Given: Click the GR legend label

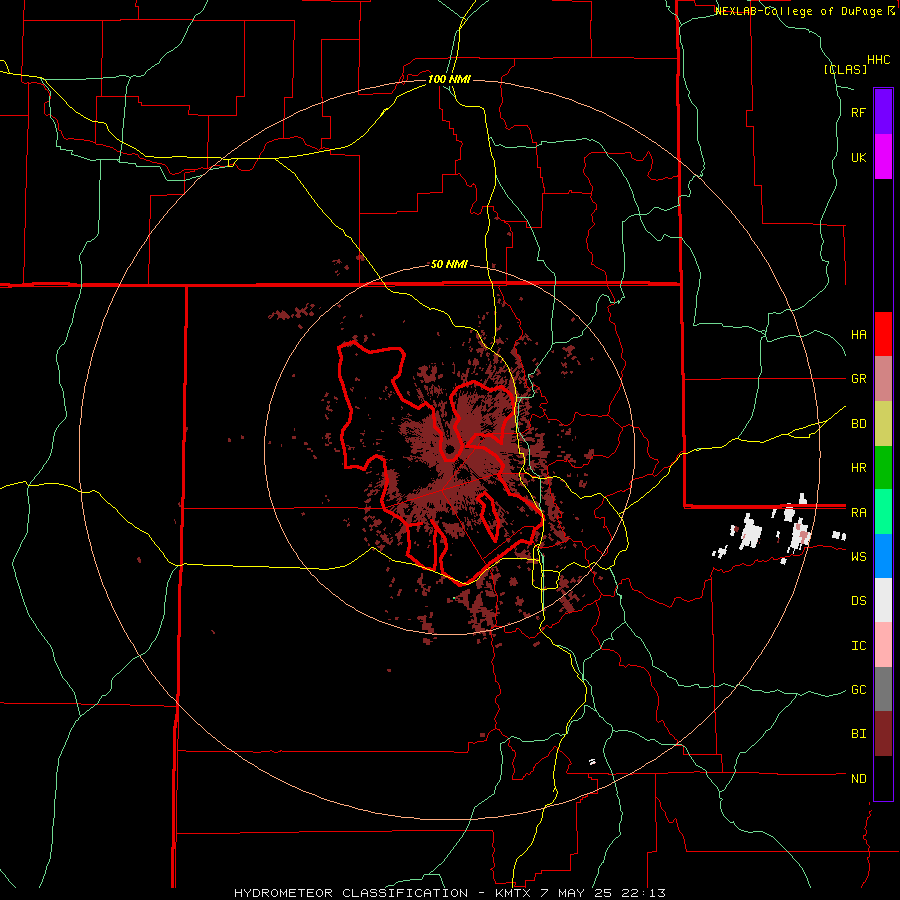Looking at the screenshot, I should [858, 379].
